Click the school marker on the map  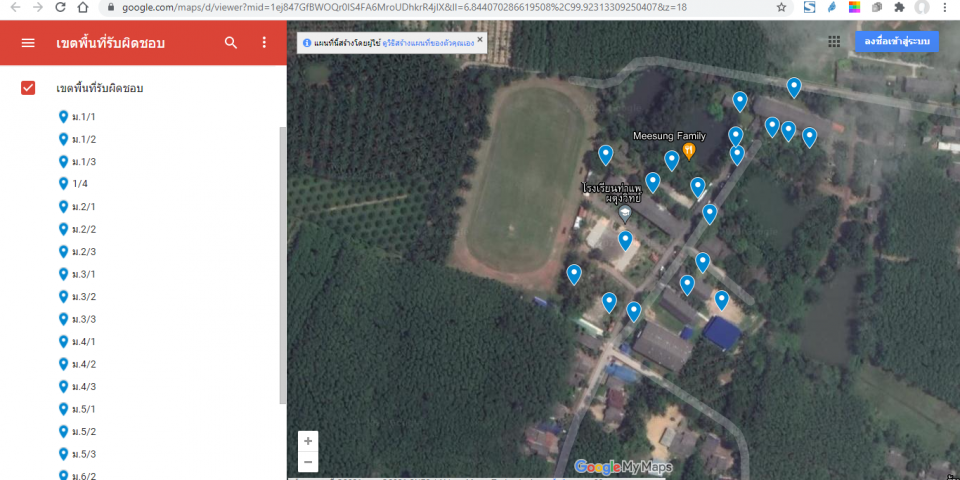[x=625, y=211]
